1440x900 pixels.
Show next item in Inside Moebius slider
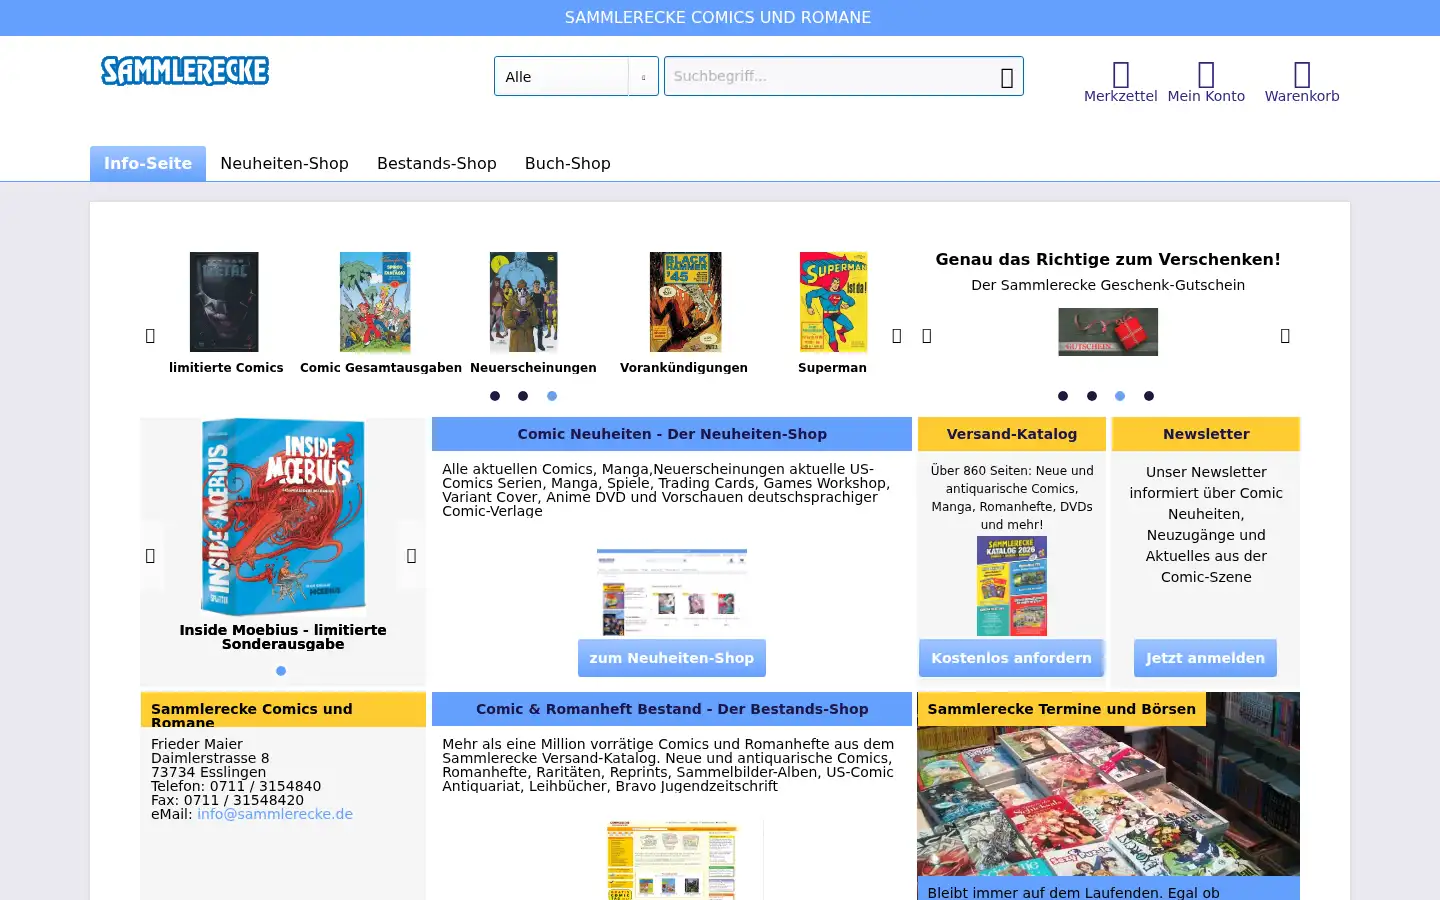[x=411, y=556]
